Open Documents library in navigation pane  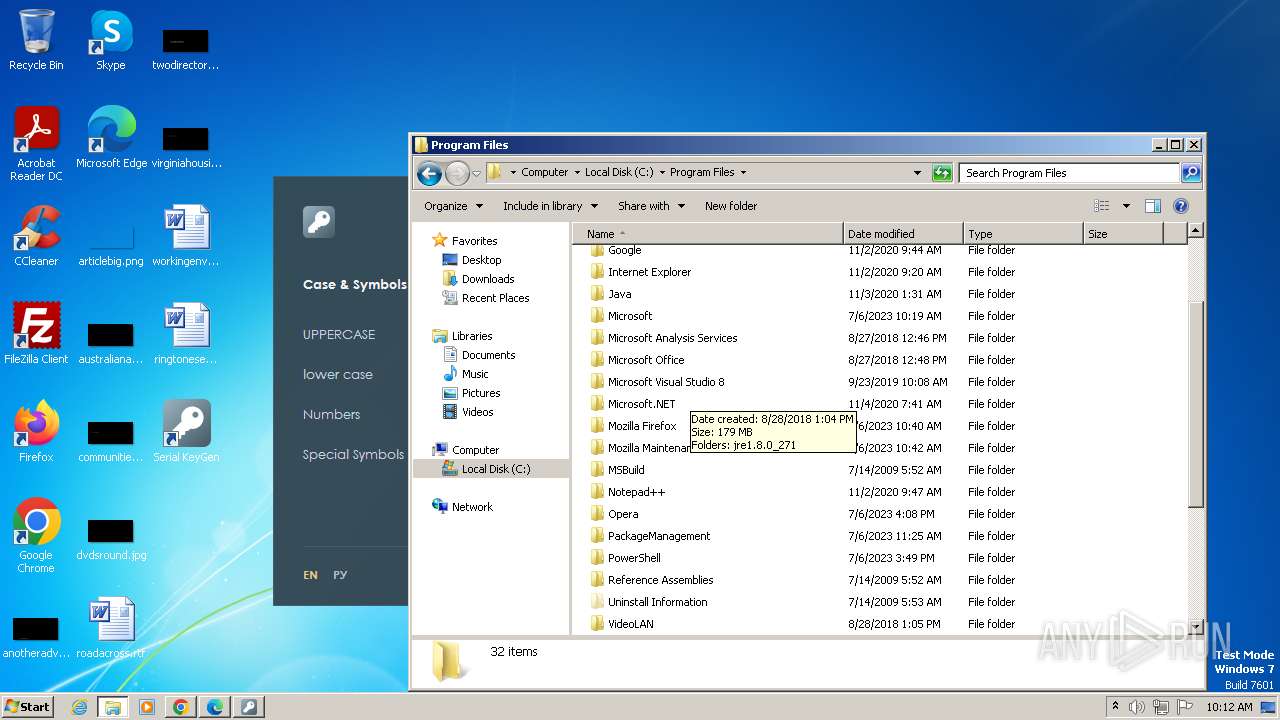[488, 355]
